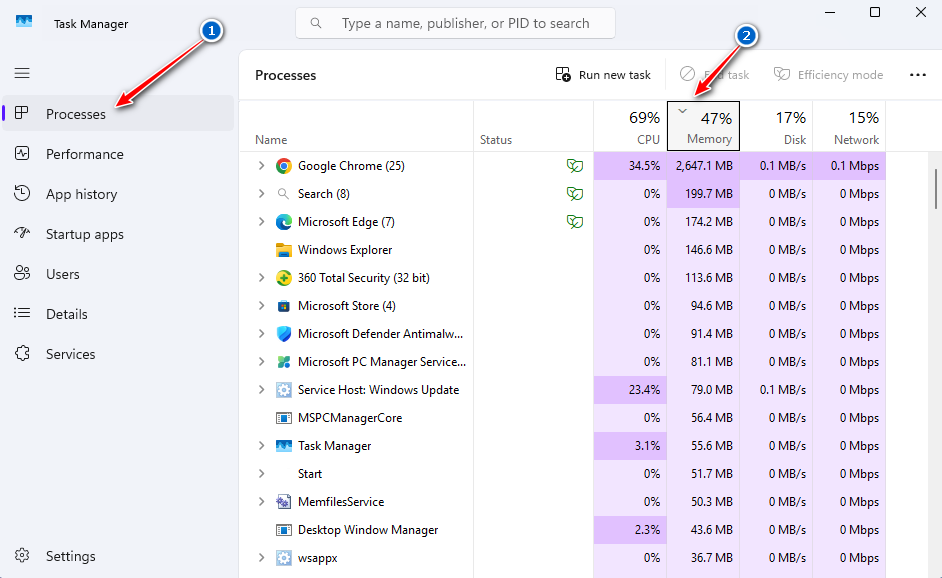Click efficiency leaf icon on Google Chrome row

(575, 166)
